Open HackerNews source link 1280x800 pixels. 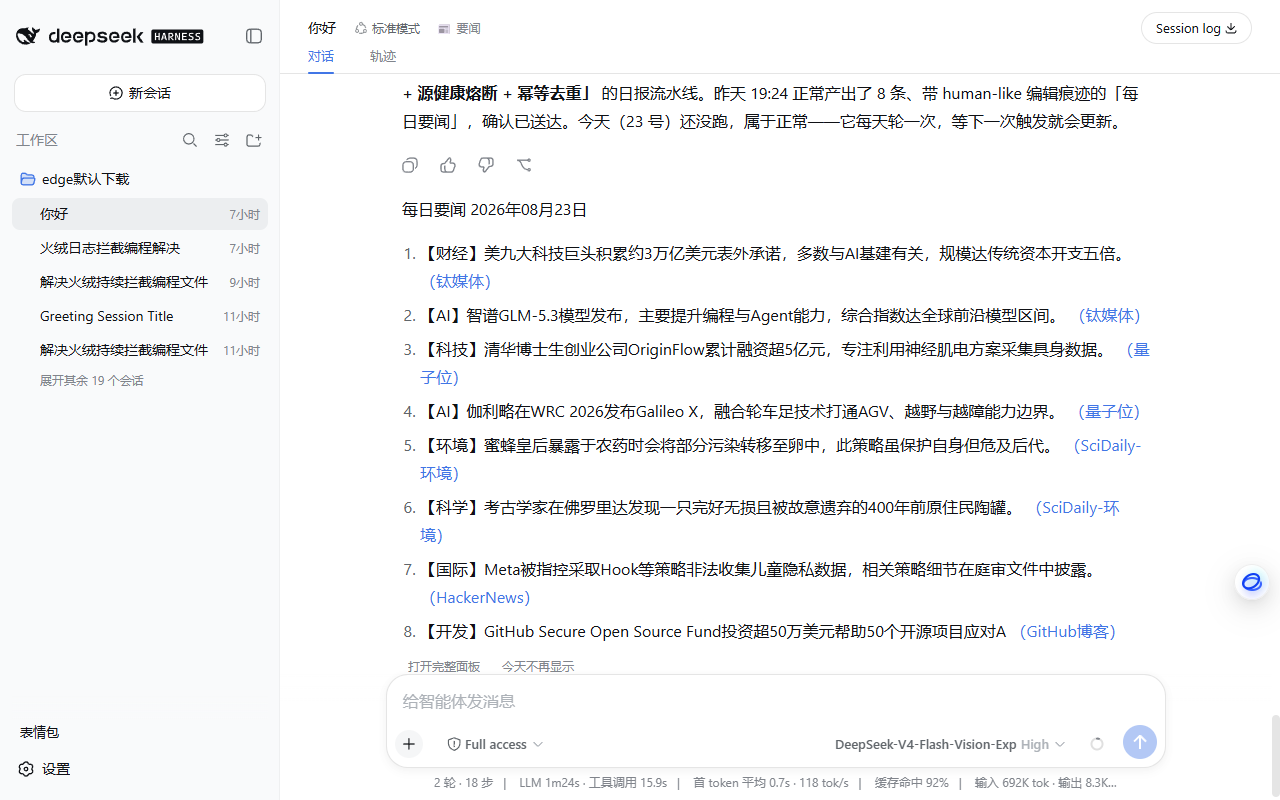(x=480, y=597)
